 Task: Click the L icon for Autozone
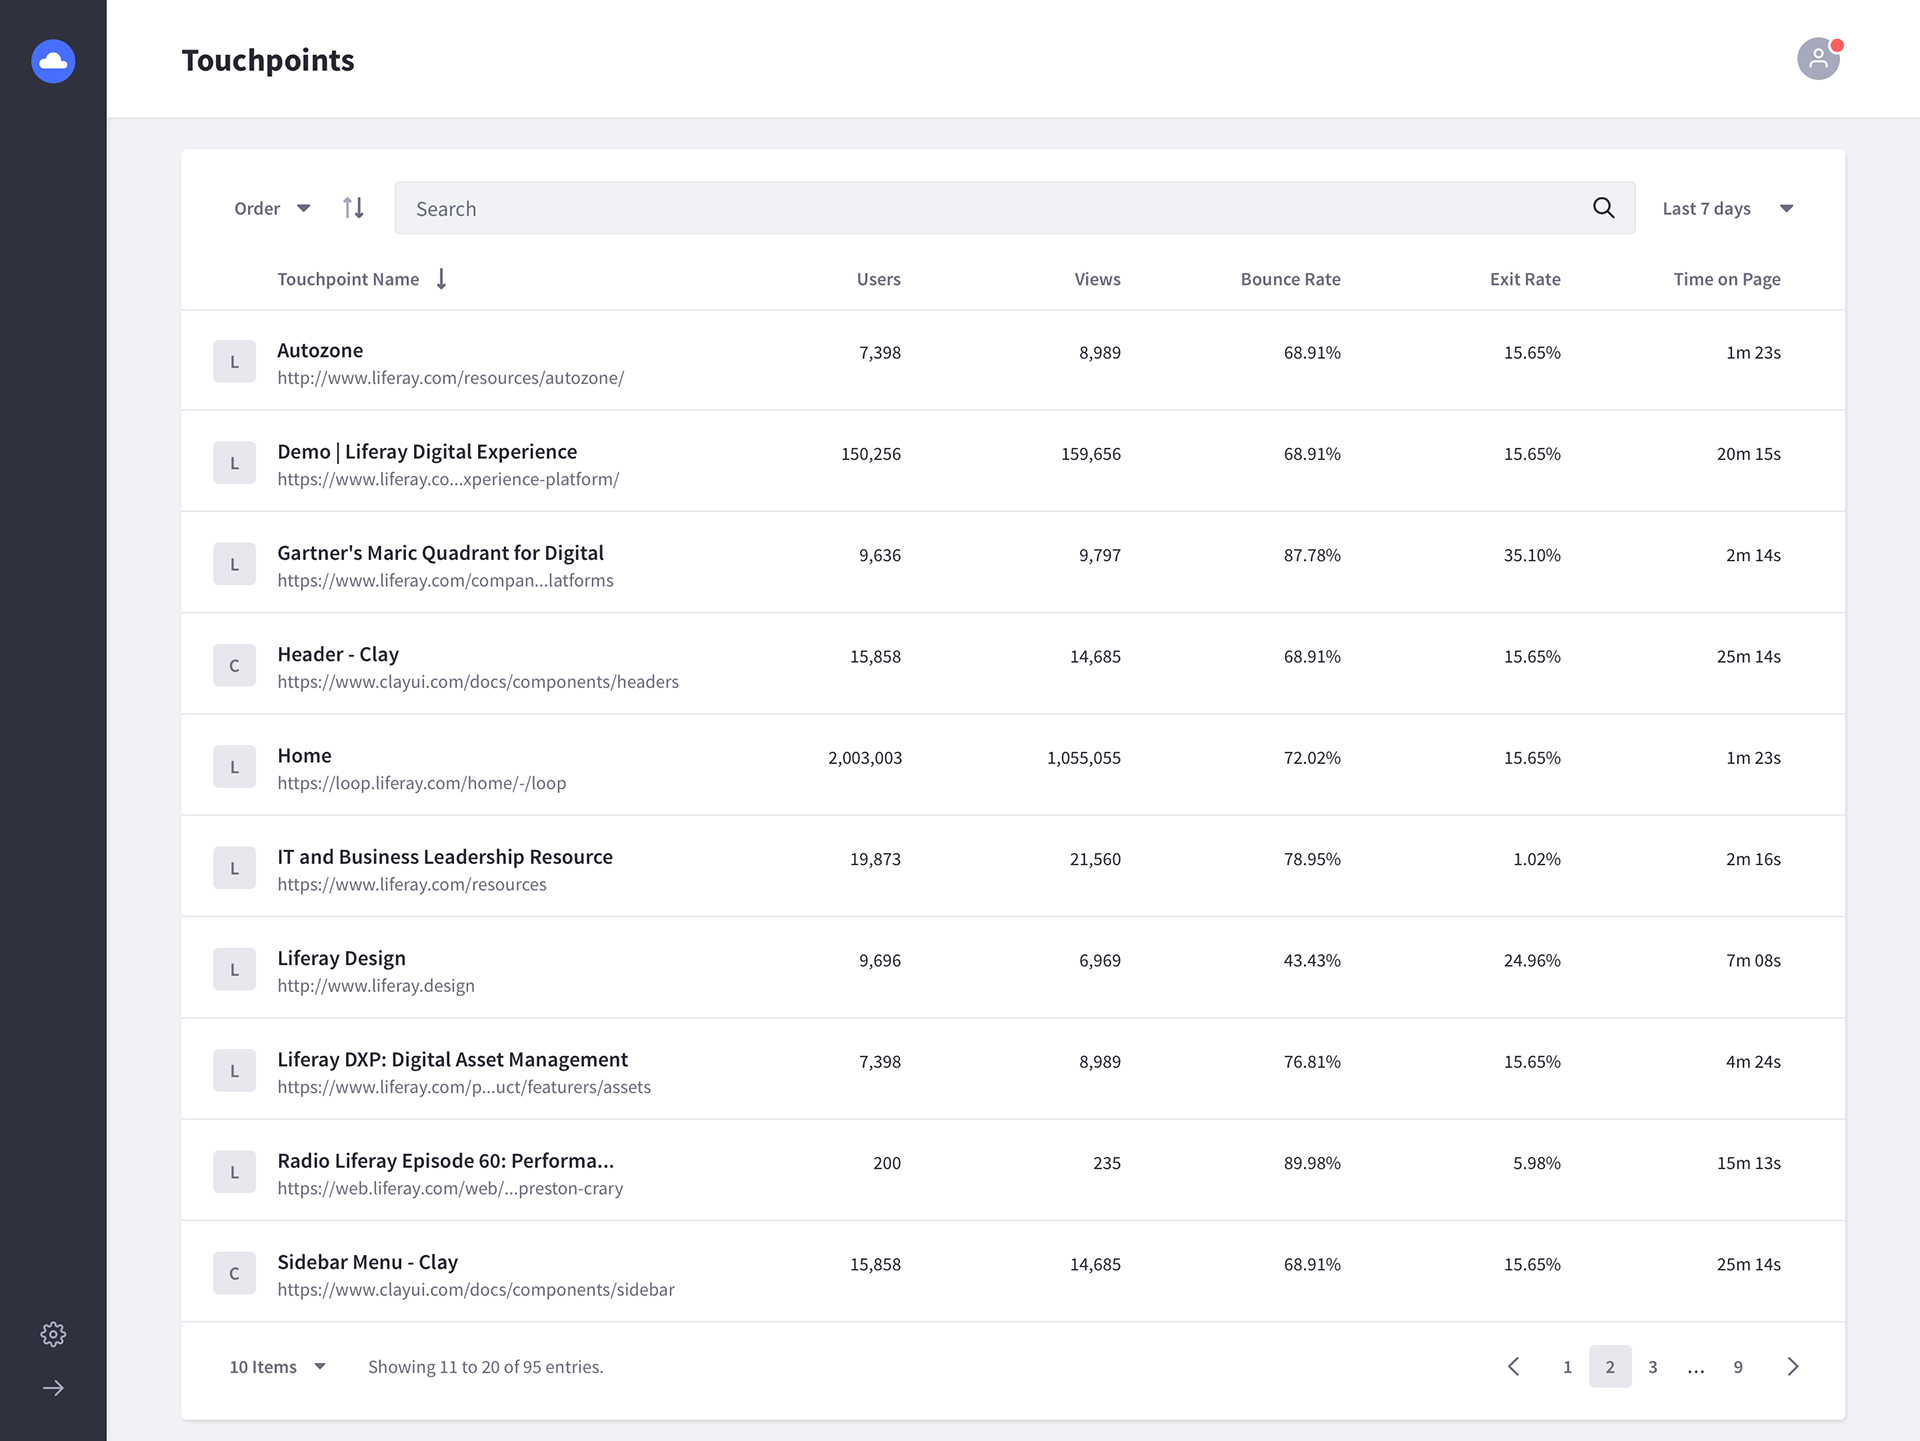point(234,361)
